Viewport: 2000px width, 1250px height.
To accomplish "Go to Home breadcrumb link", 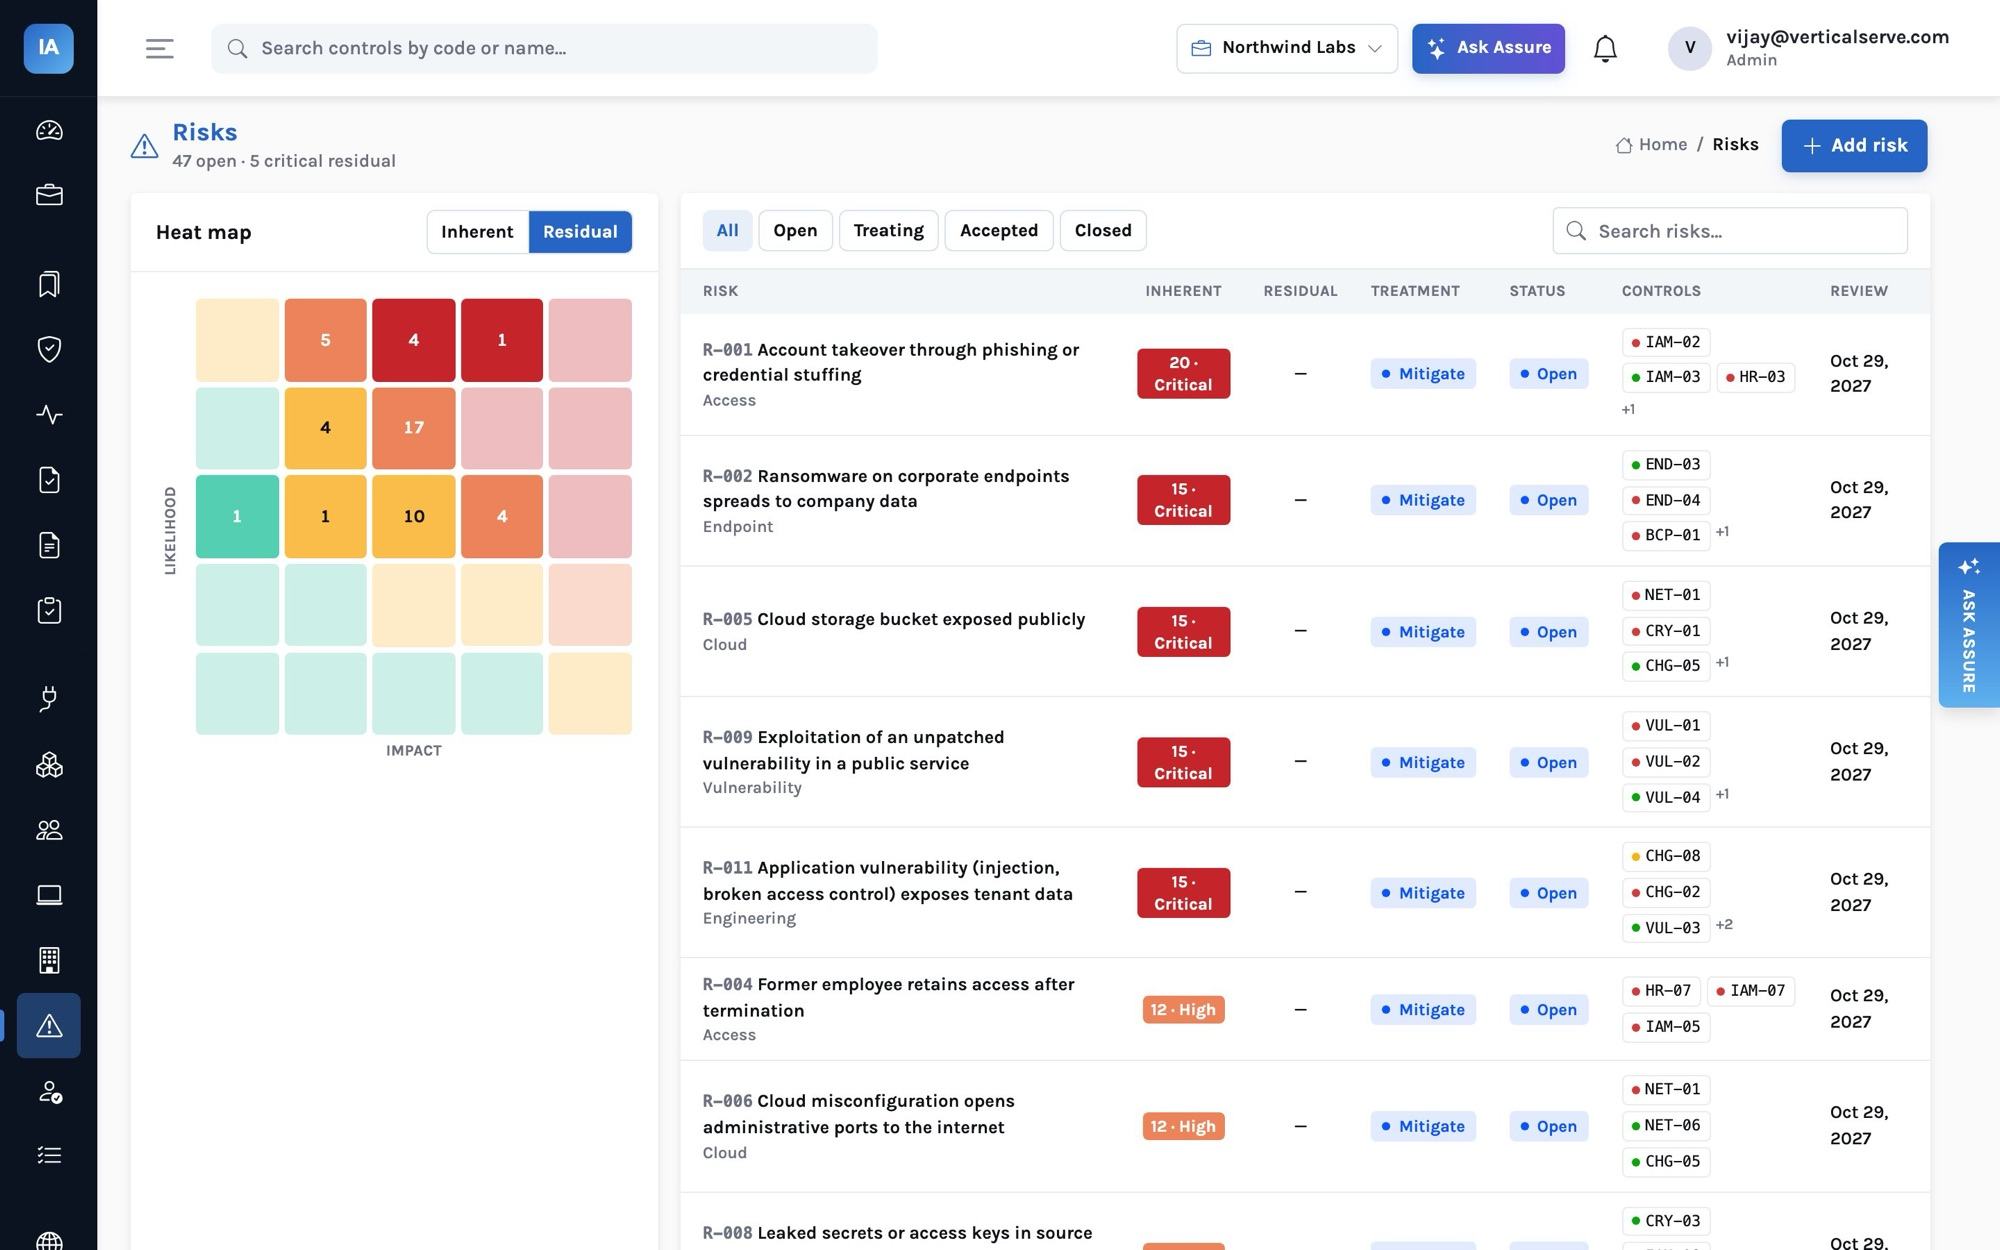I will coord(1652,145).
